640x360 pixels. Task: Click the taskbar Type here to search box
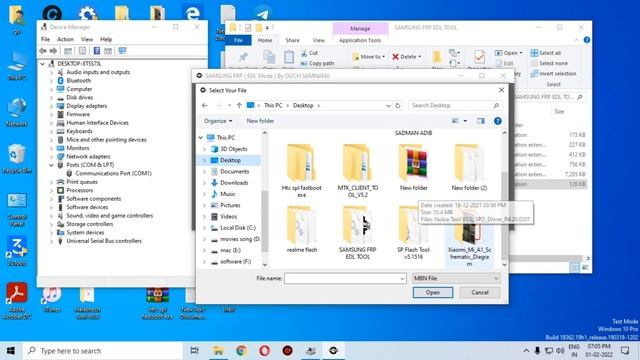102,351
